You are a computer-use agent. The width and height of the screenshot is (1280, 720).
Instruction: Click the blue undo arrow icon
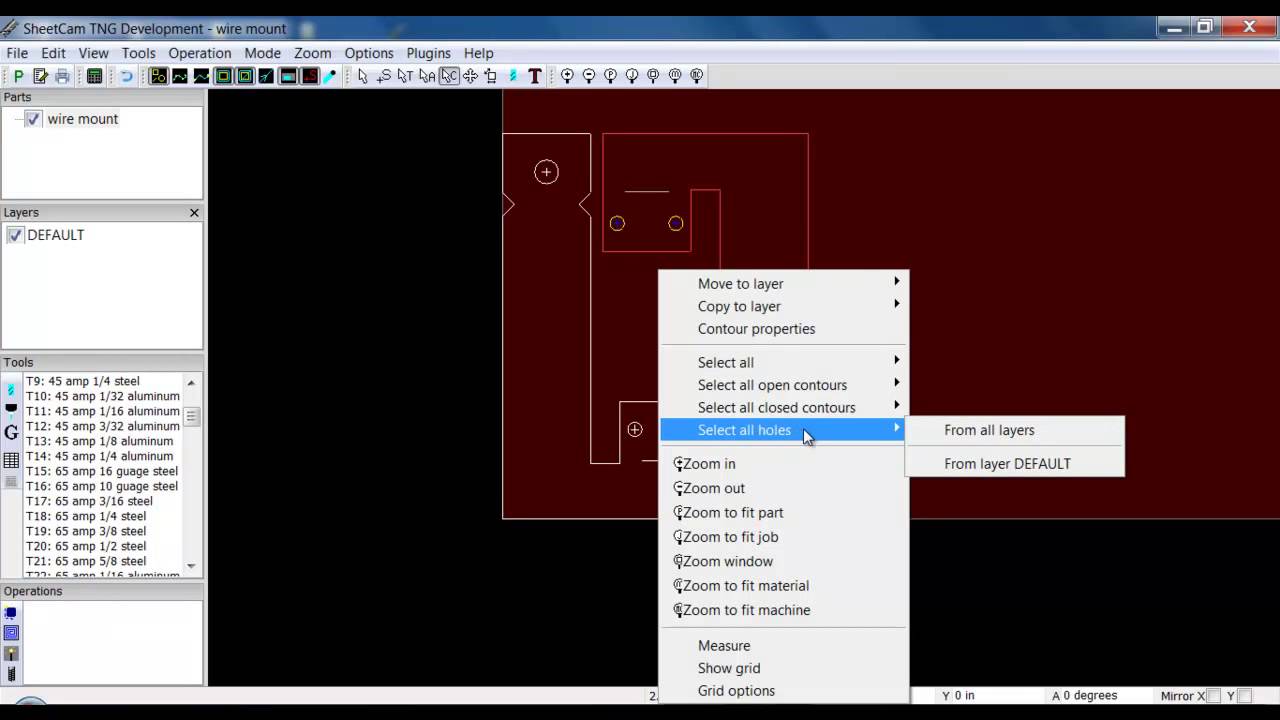coord(126,76)
